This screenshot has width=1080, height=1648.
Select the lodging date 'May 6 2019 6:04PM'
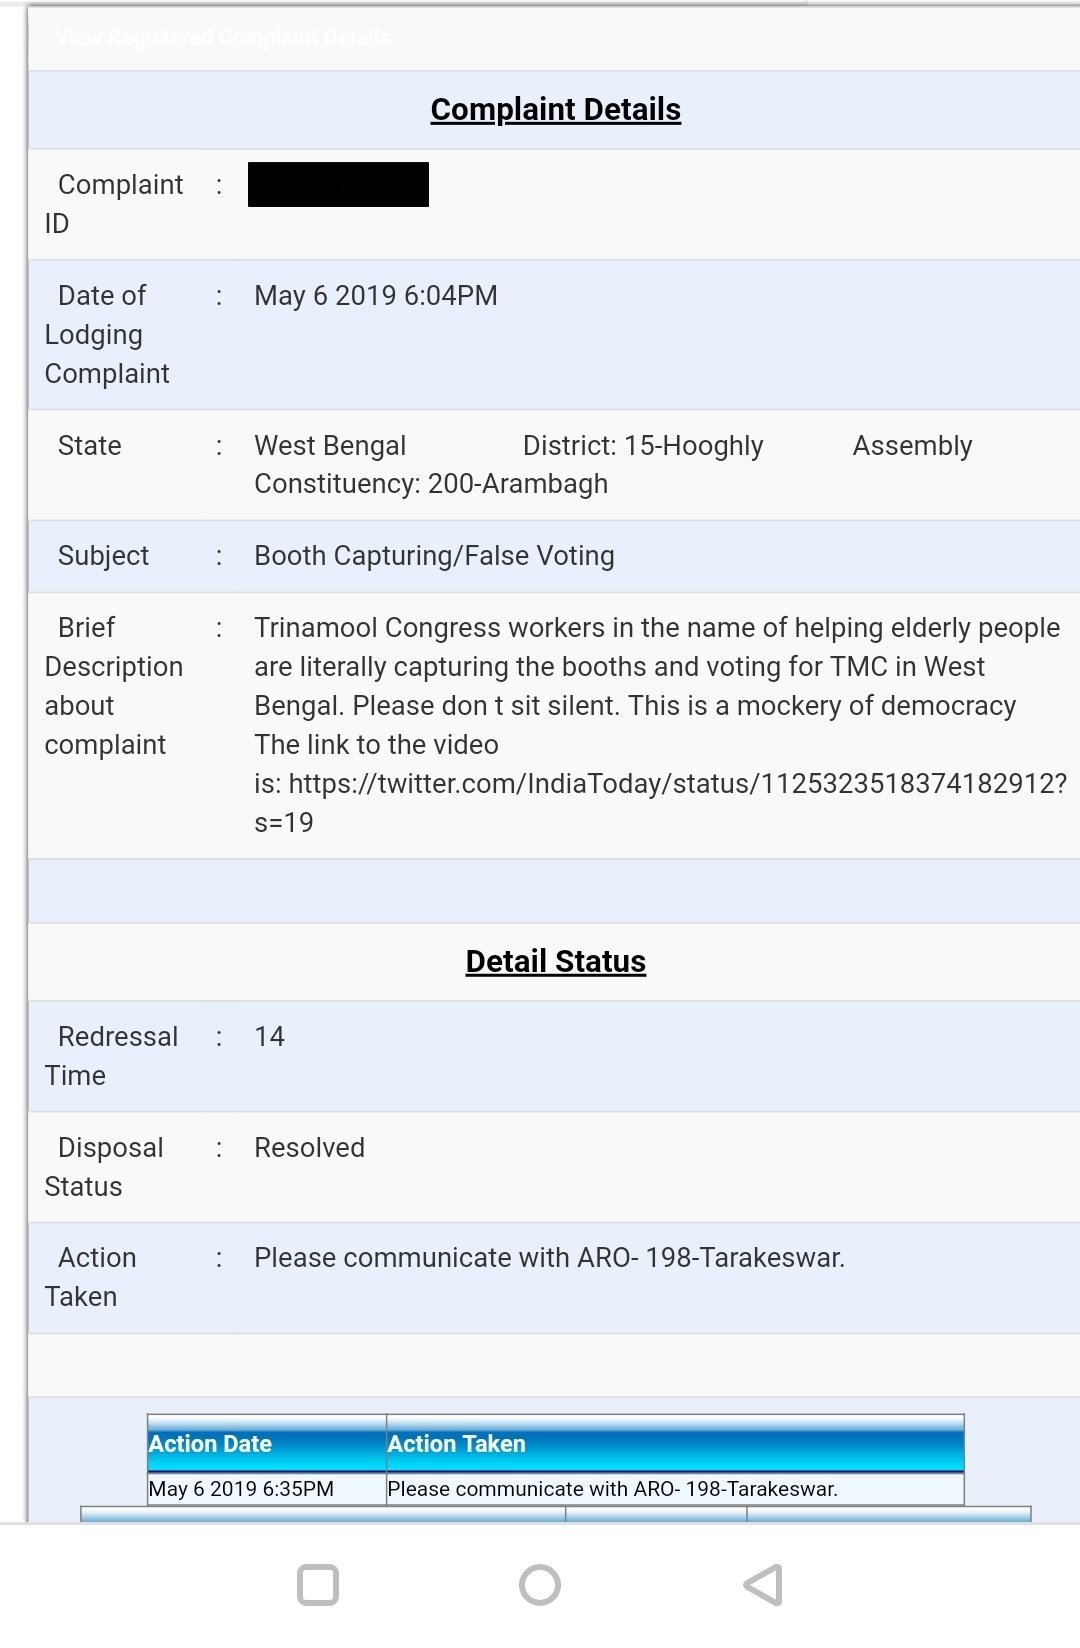[375, 296]
